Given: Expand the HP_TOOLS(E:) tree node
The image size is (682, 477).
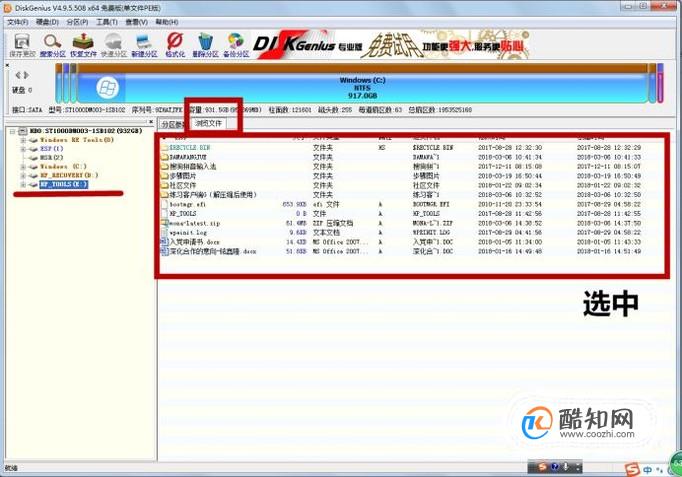Looking at the screenshot, I should coord(23,184).
